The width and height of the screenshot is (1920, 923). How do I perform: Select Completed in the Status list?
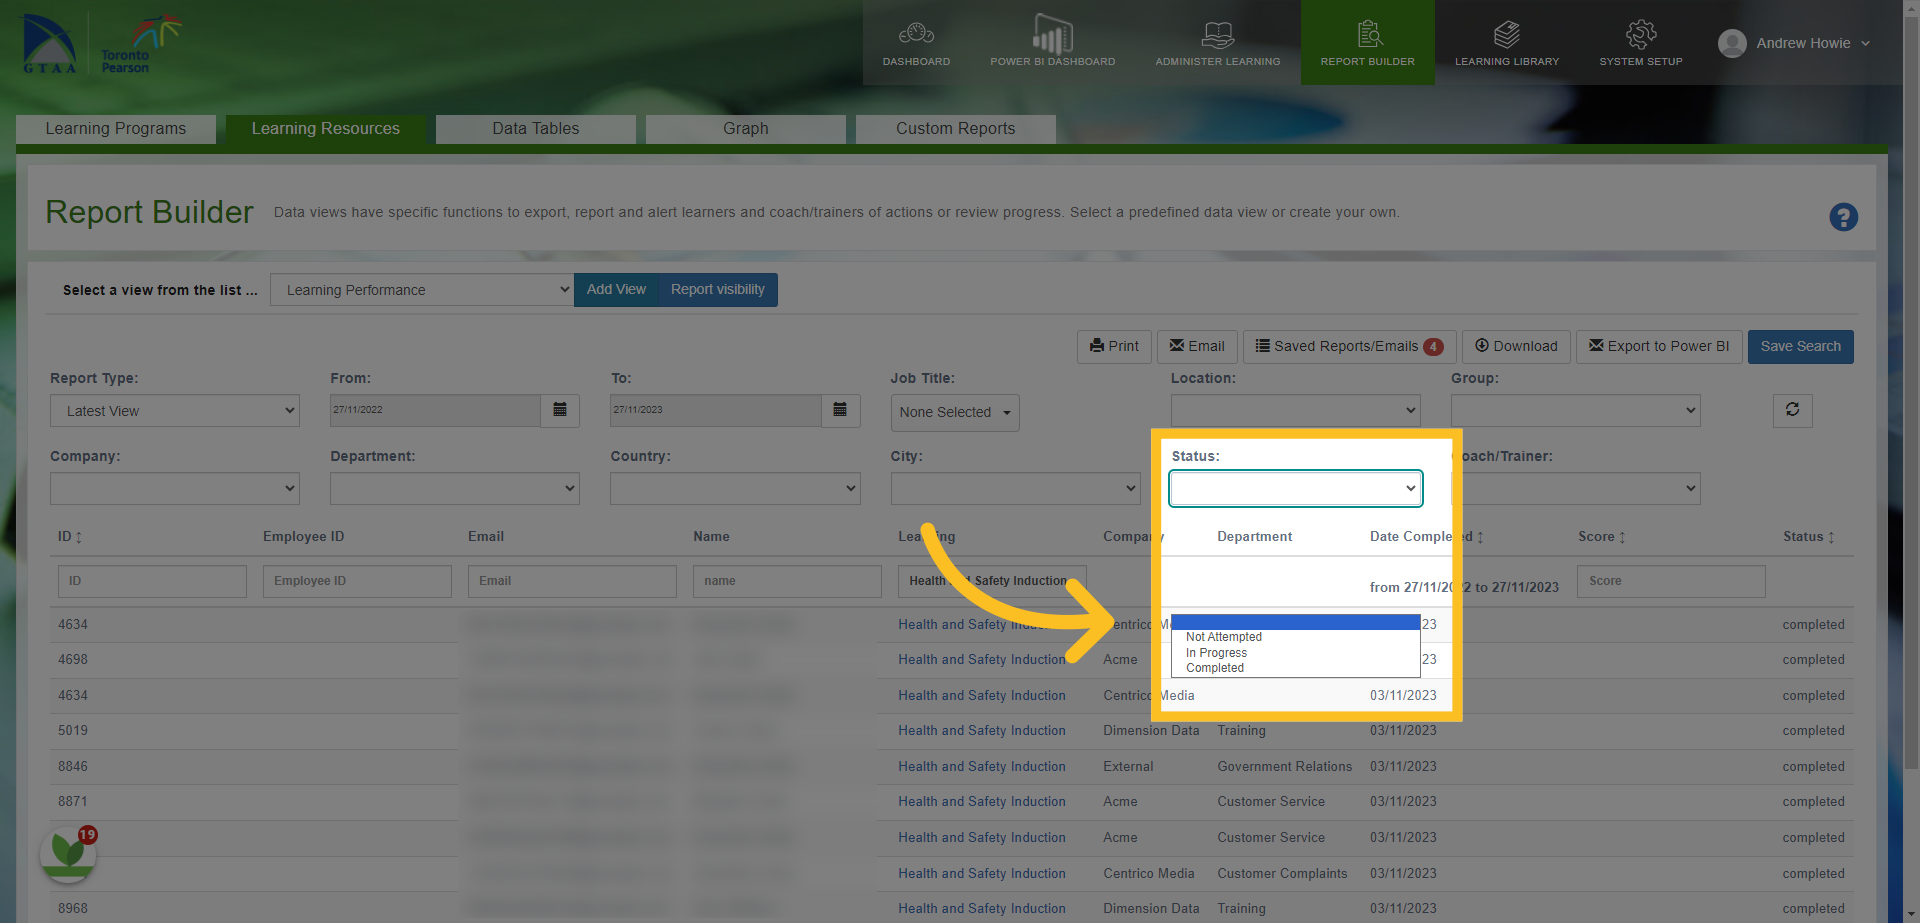pos(1215,668)
